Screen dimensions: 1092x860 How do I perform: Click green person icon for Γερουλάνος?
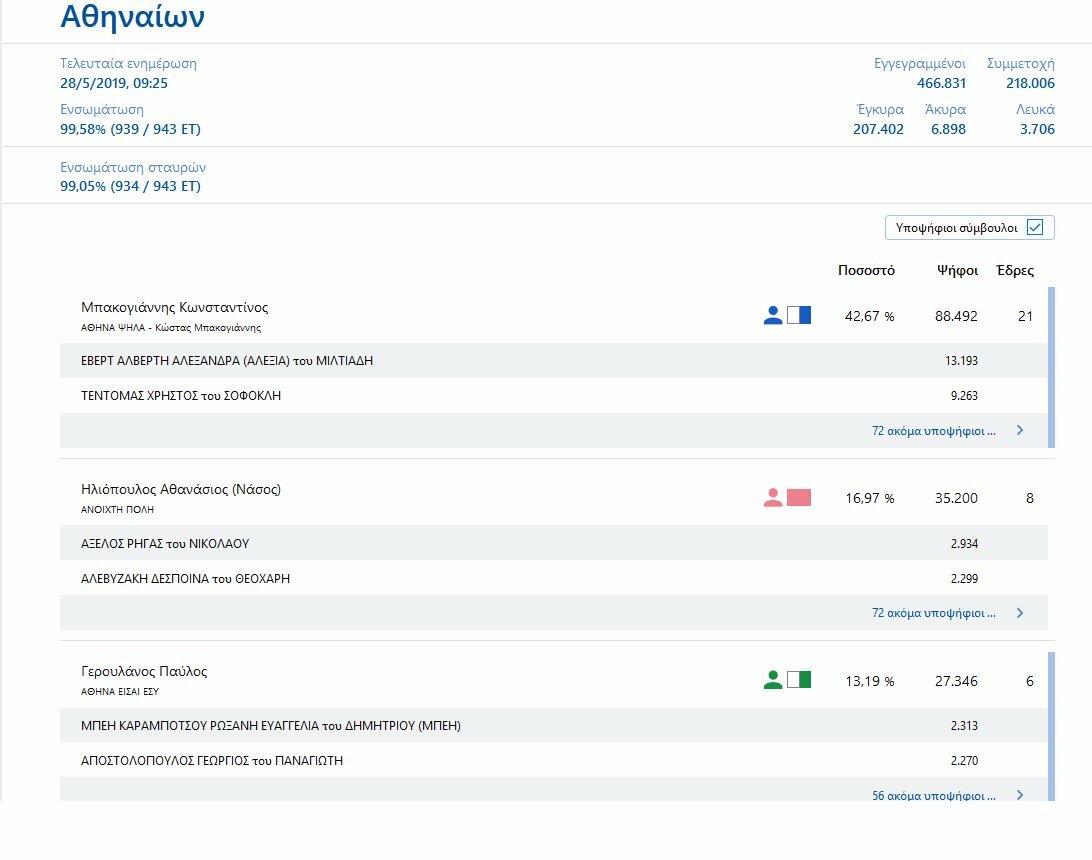click(x=772, y=680)
